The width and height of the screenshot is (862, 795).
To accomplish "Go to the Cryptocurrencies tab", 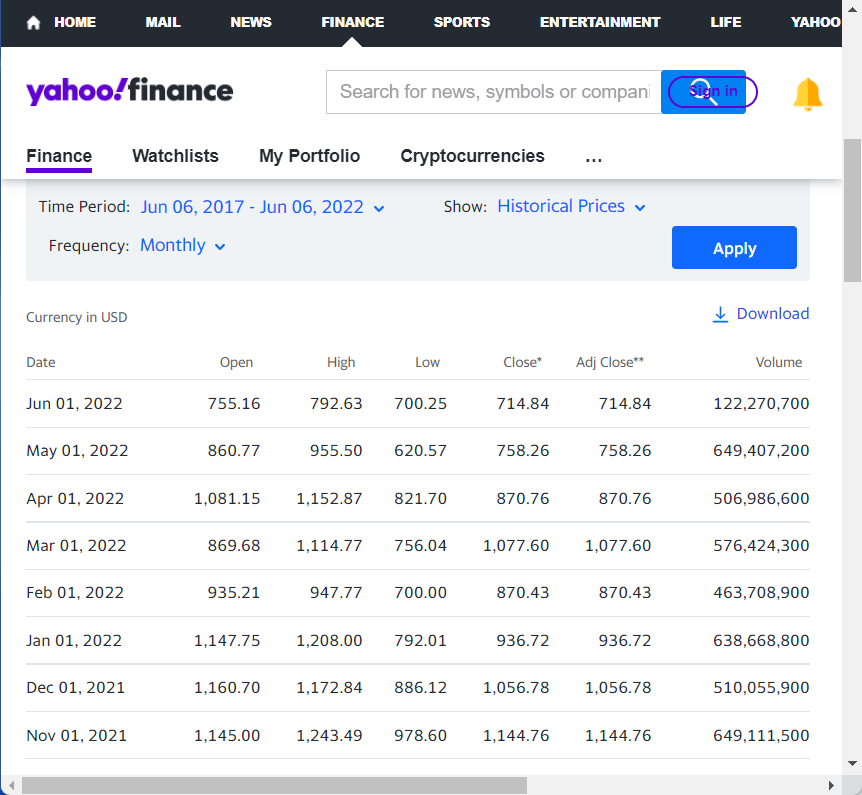I will (x=472, y=156).
